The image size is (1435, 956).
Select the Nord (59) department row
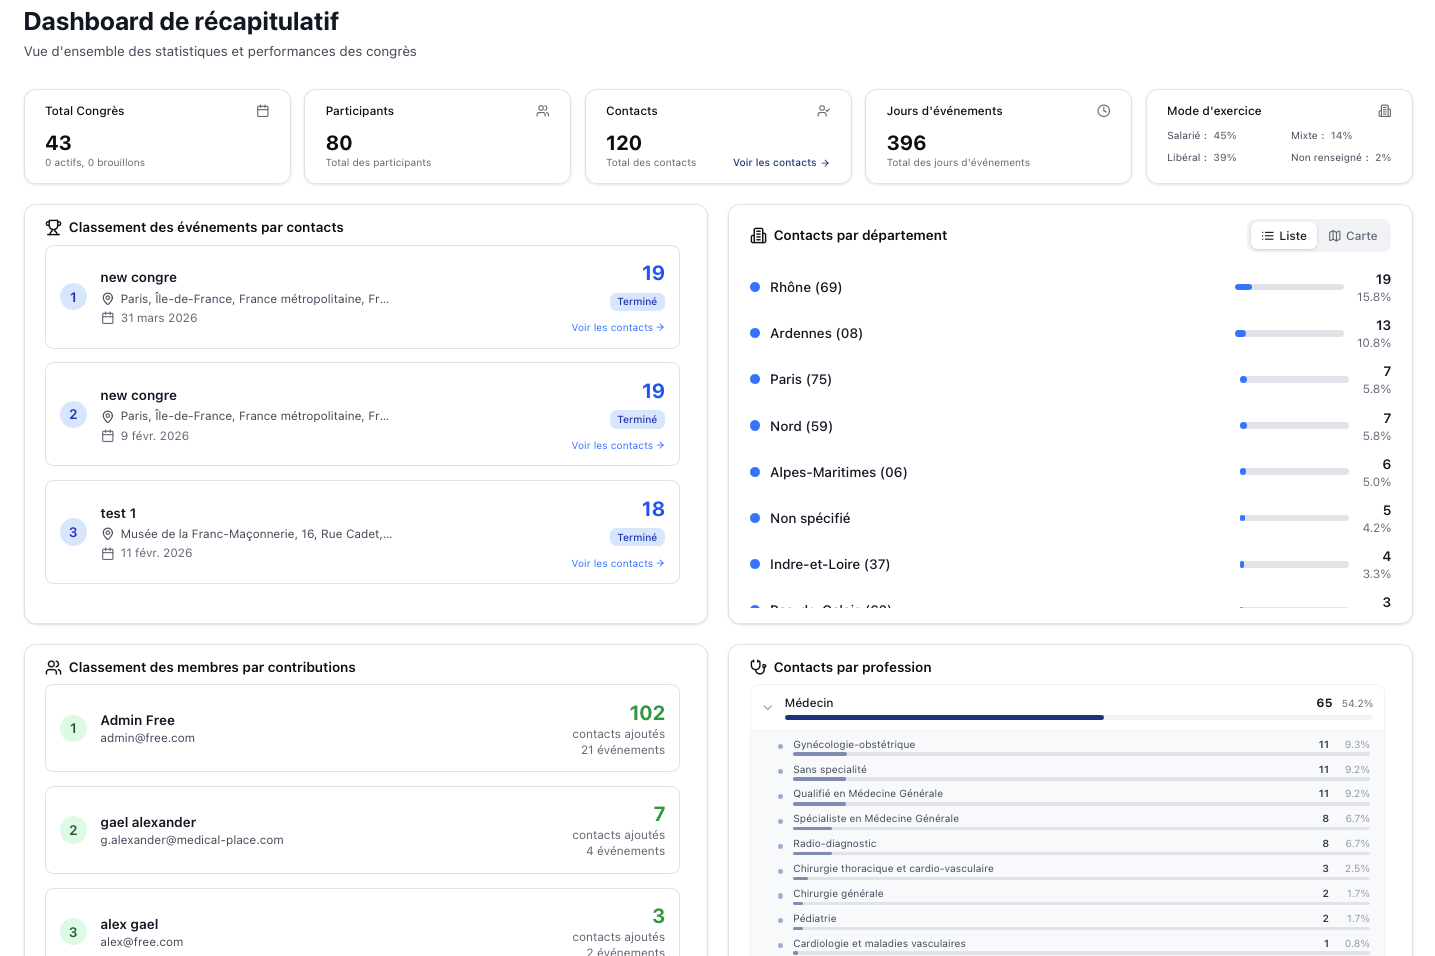pyautogui.click(x=1070, y=426)
